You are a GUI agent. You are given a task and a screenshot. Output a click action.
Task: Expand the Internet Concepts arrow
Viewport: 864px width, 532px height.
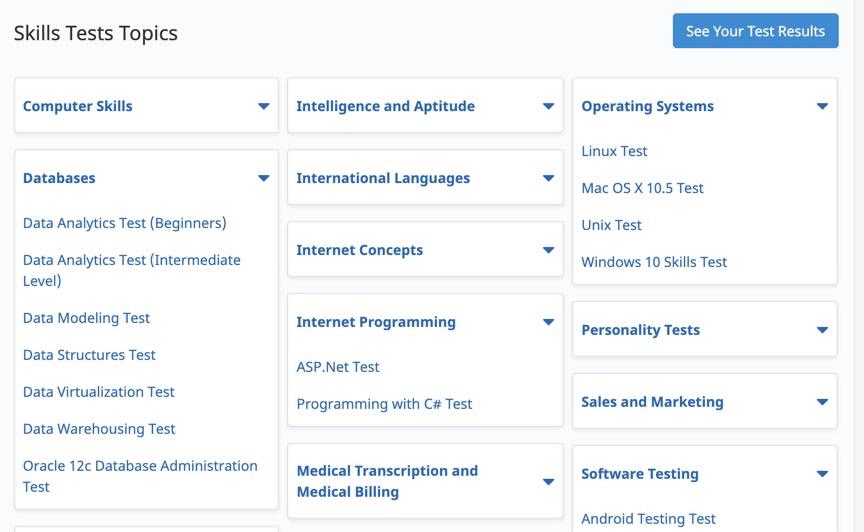point(548,250)
